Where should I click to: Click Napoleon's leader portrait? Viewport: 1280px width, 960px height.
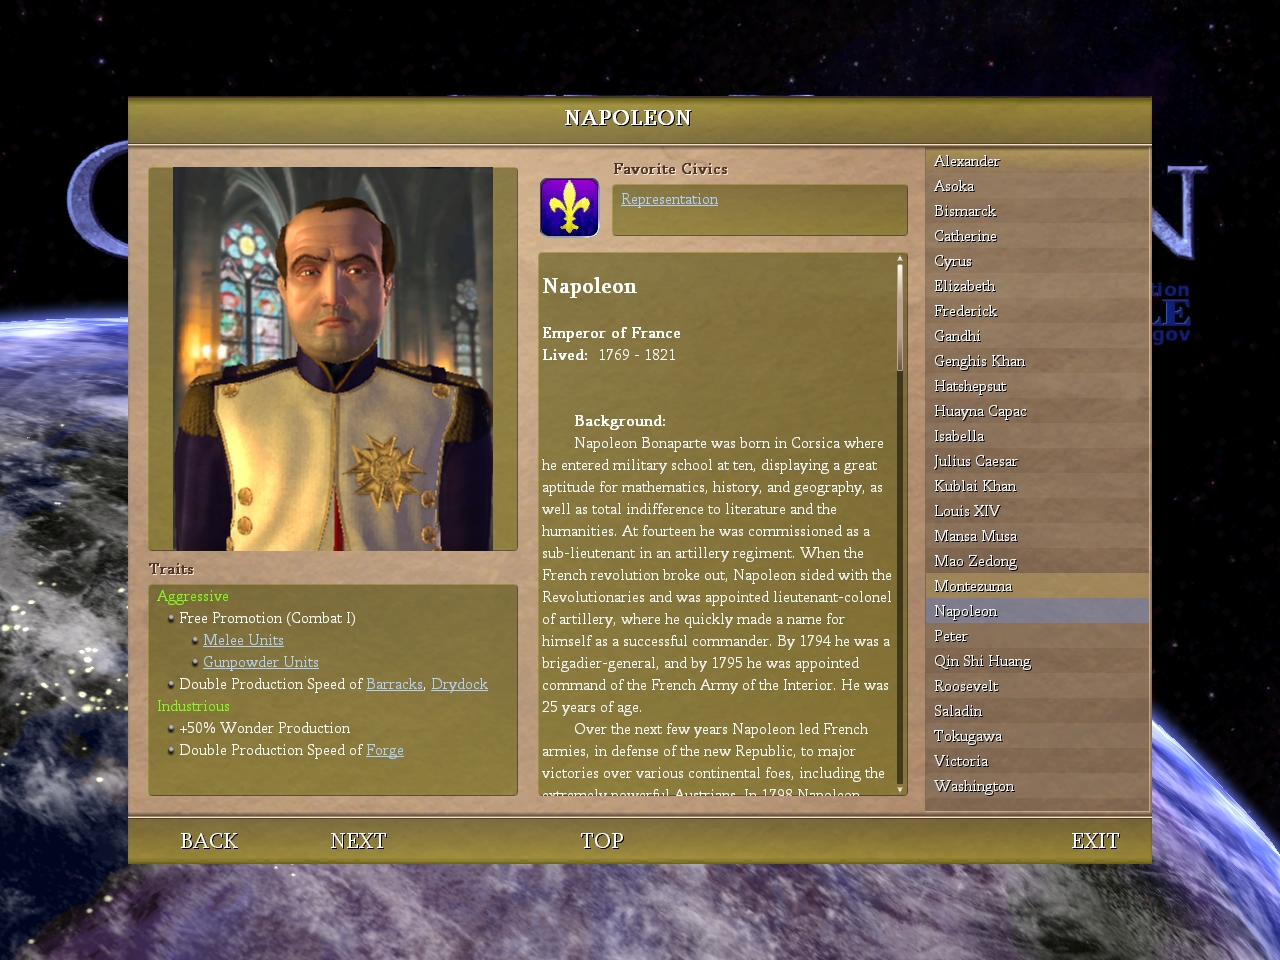pyautogui.click(x=333, y=359)
